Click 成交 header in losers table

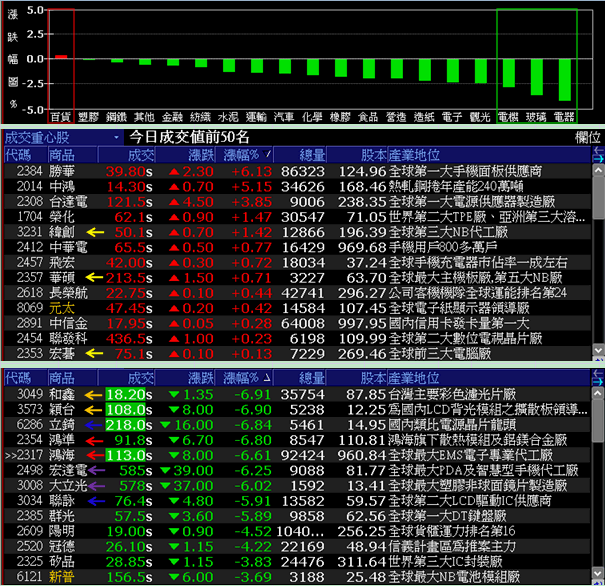(x=127, y=378)
